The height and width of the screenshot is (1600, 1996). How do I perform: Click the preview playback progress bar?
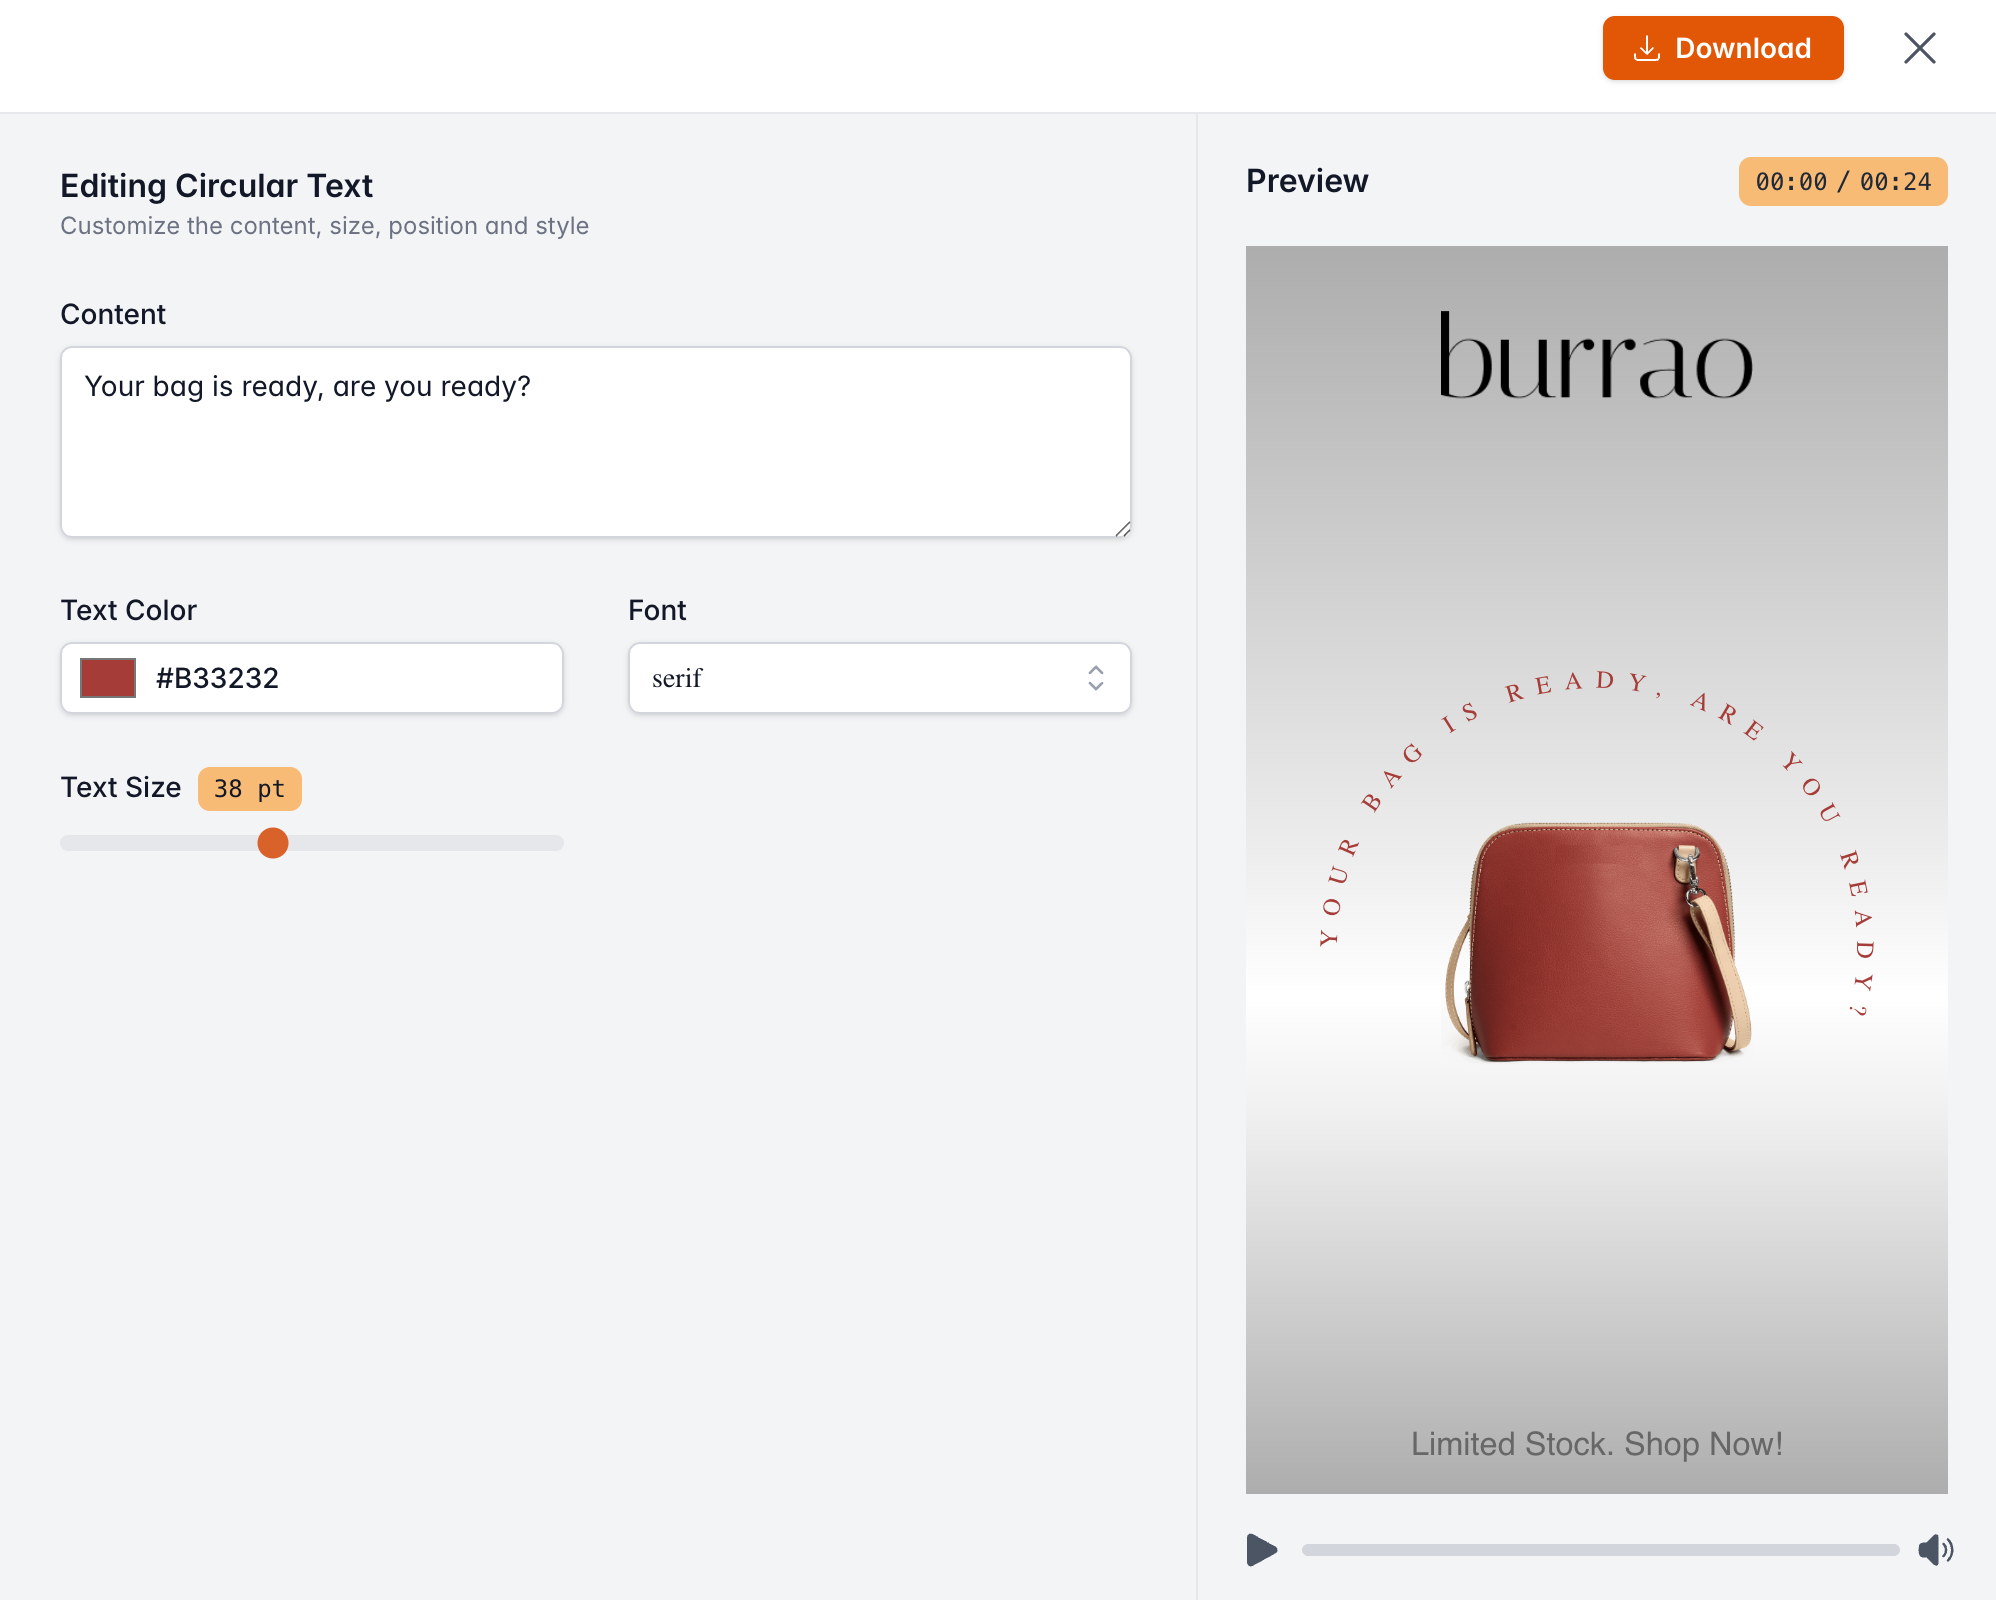tap(1600, 1550)
